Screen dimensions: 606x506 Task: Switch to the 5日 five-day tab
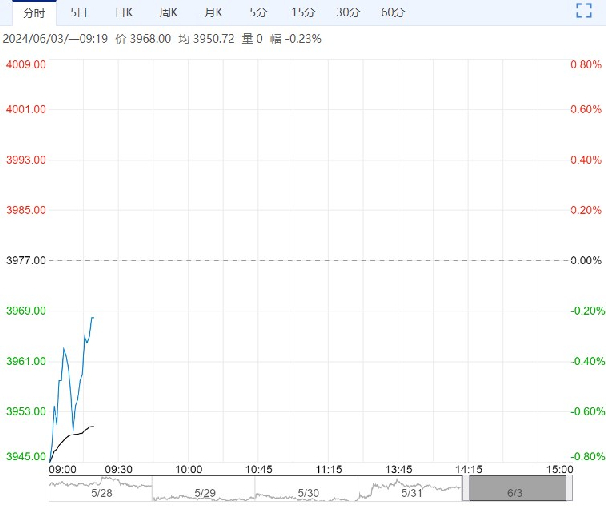(x=79, y=12)
